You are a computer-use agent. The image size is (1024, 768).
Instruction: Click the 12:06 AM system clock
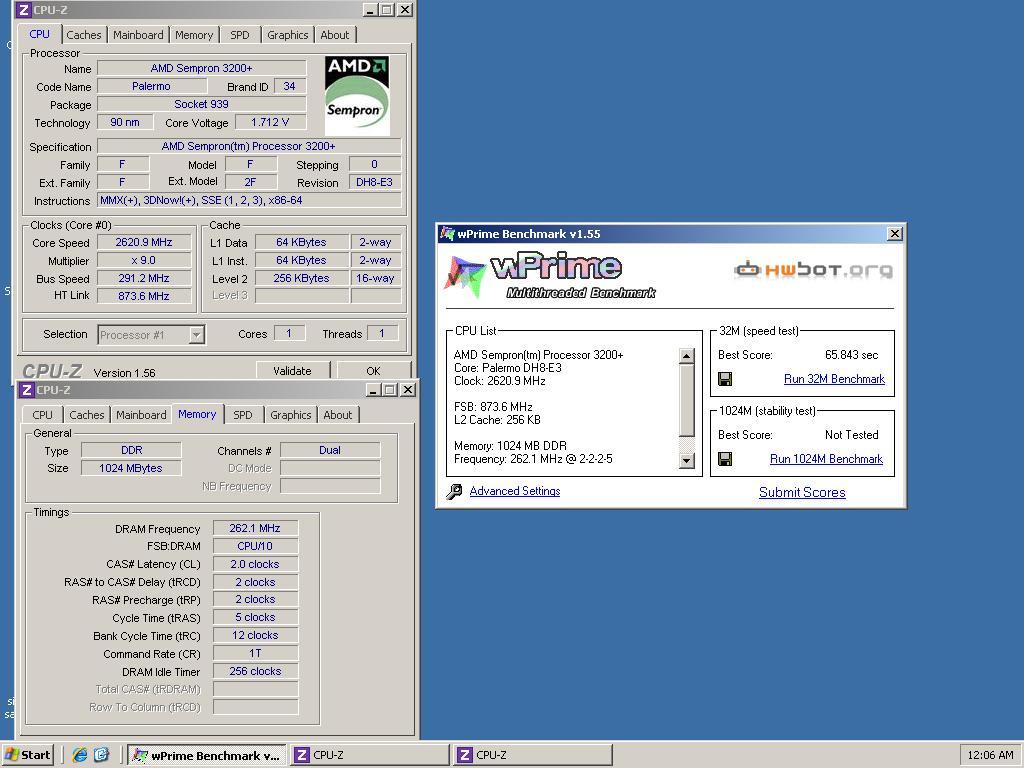pos(990,755)
